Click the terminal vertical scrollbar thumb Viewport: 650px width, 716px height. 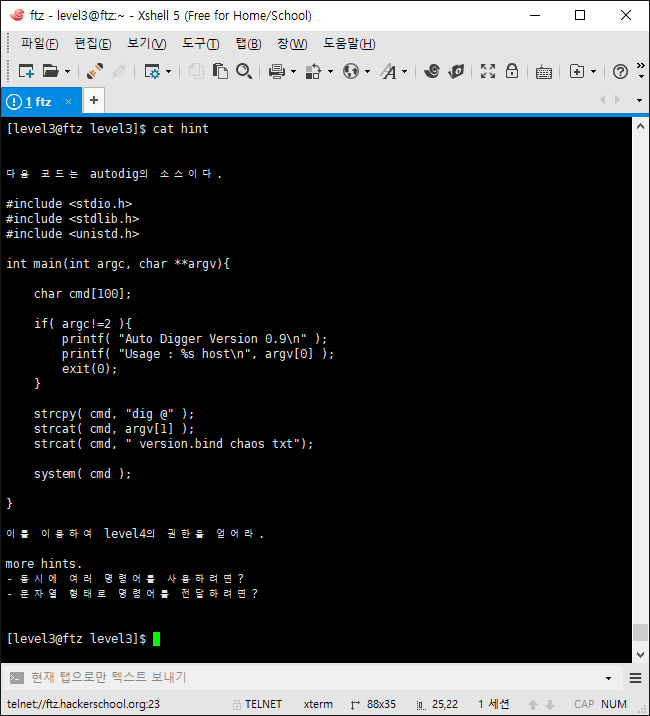[x=640, y=632]
